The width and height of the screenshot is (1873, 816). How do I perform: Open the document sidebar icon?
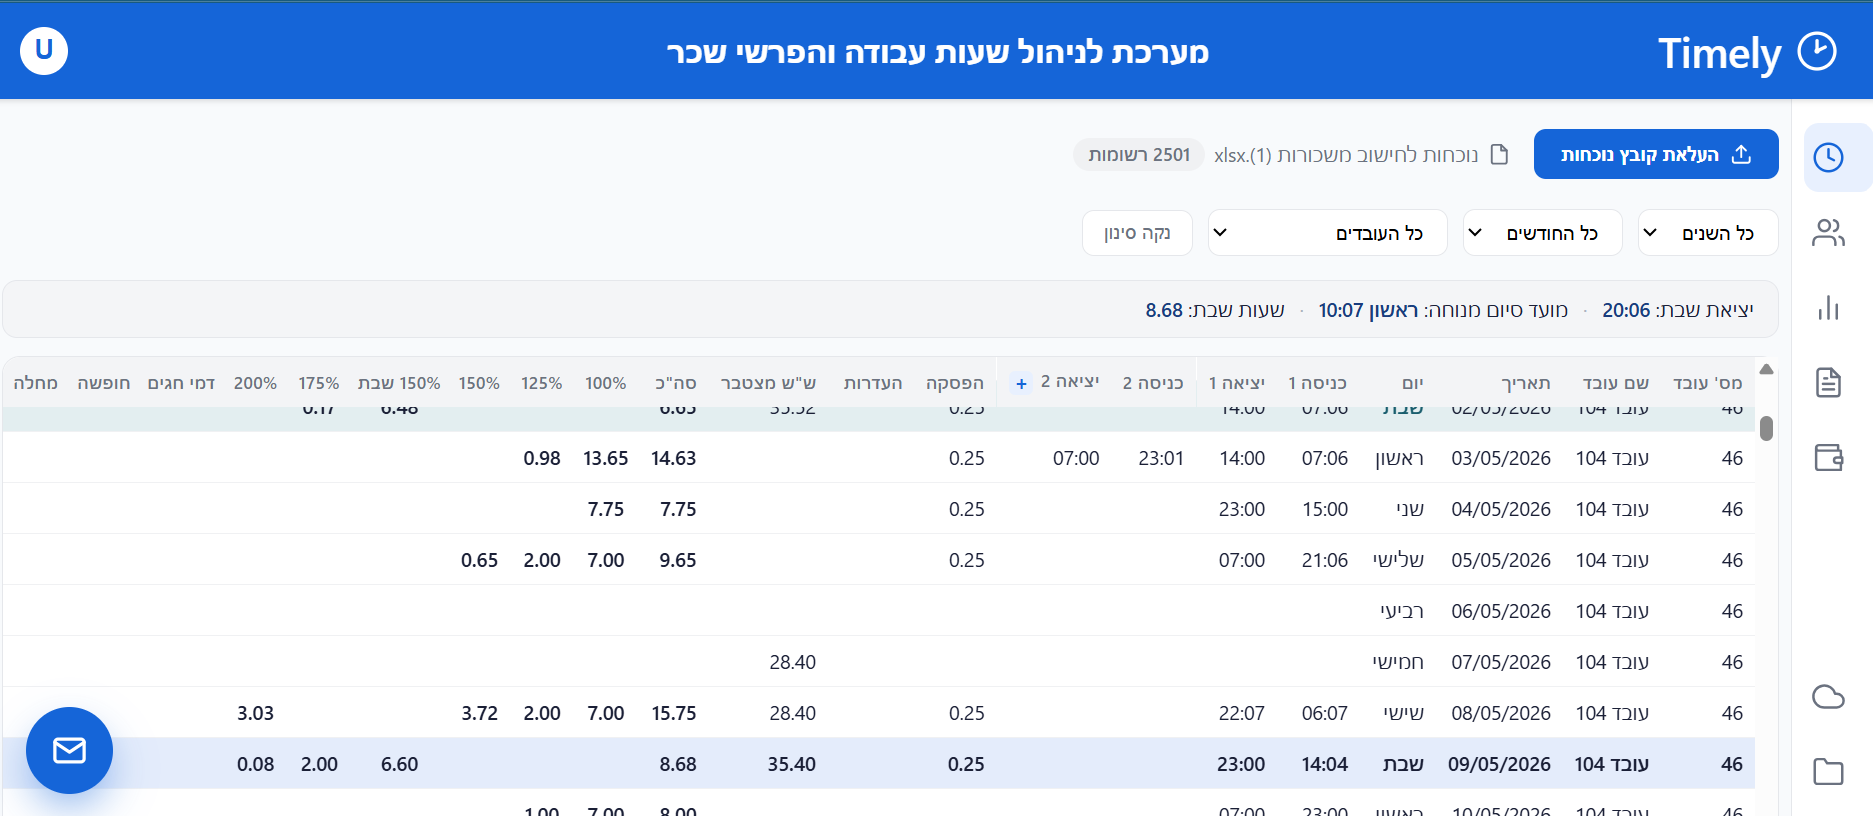tap(1828, 382)
